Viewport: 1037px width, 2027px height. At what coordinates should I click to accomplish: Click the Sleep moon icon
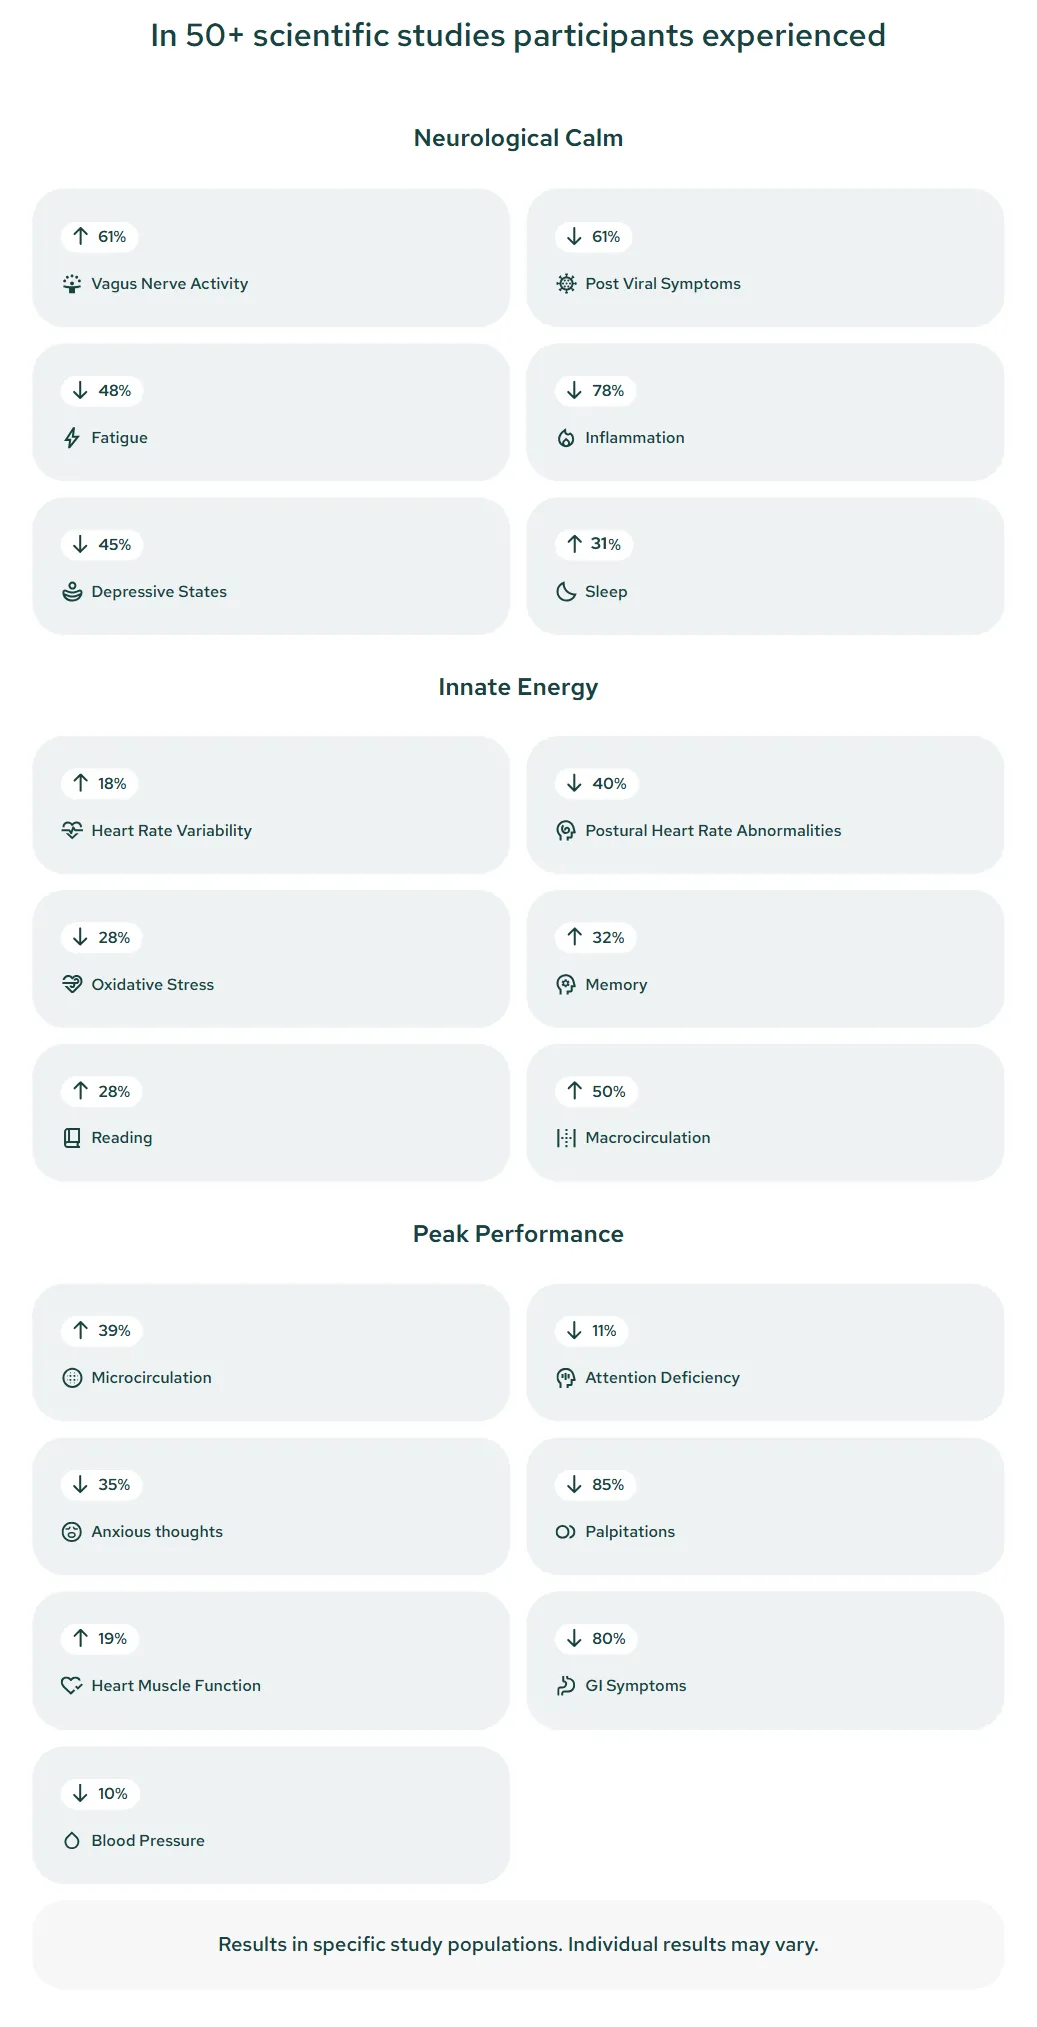[x=566, y=592]
